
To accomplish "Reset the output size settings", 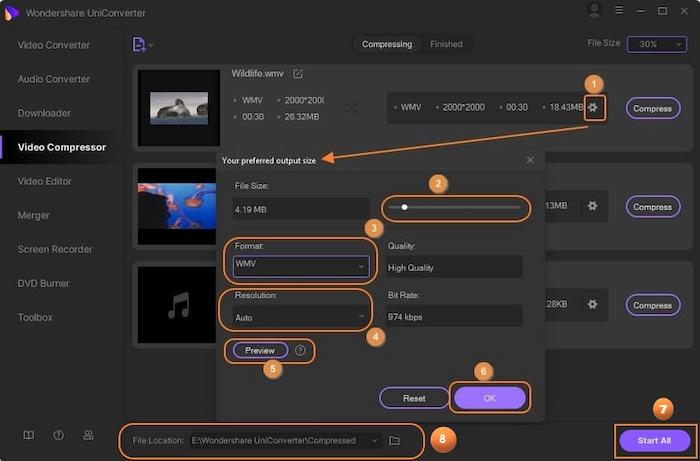I will click(414, 398).
